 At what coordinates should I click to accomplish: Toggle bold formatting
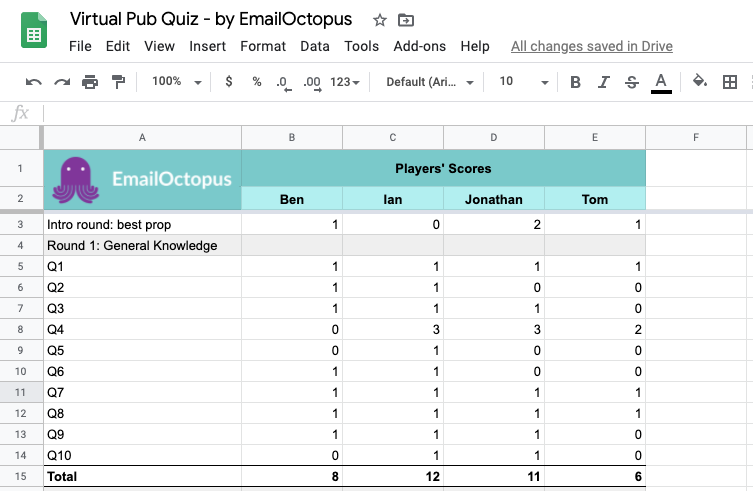[x=575, y=82]
